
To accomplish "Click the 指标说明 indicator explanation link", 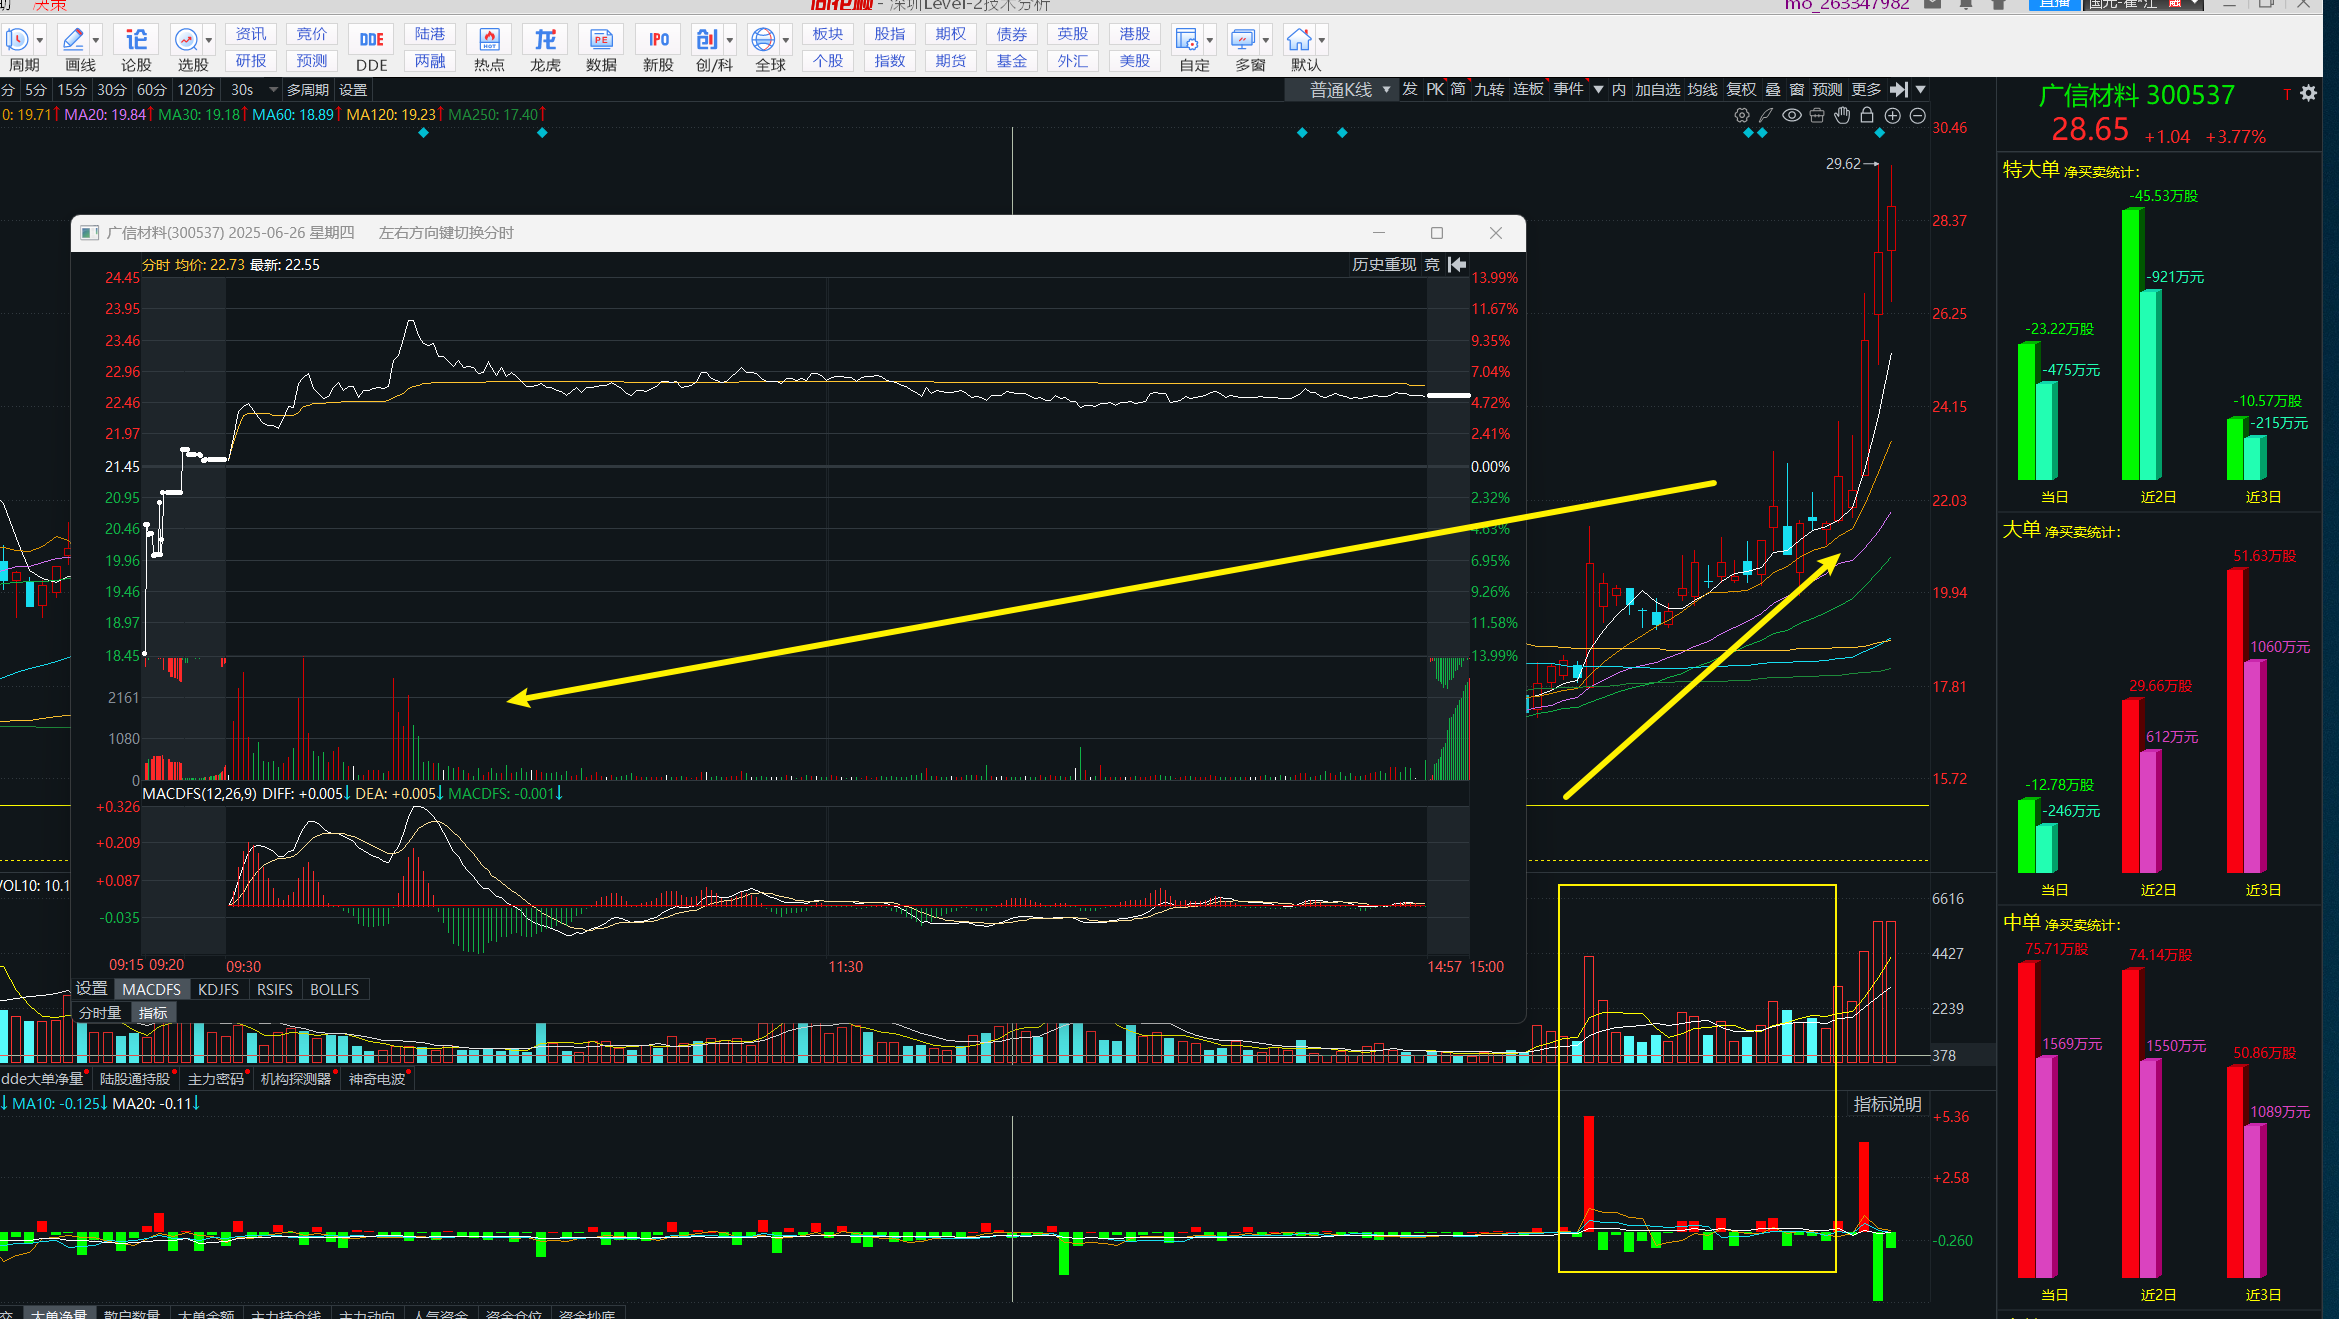I will [1887, 1104].
